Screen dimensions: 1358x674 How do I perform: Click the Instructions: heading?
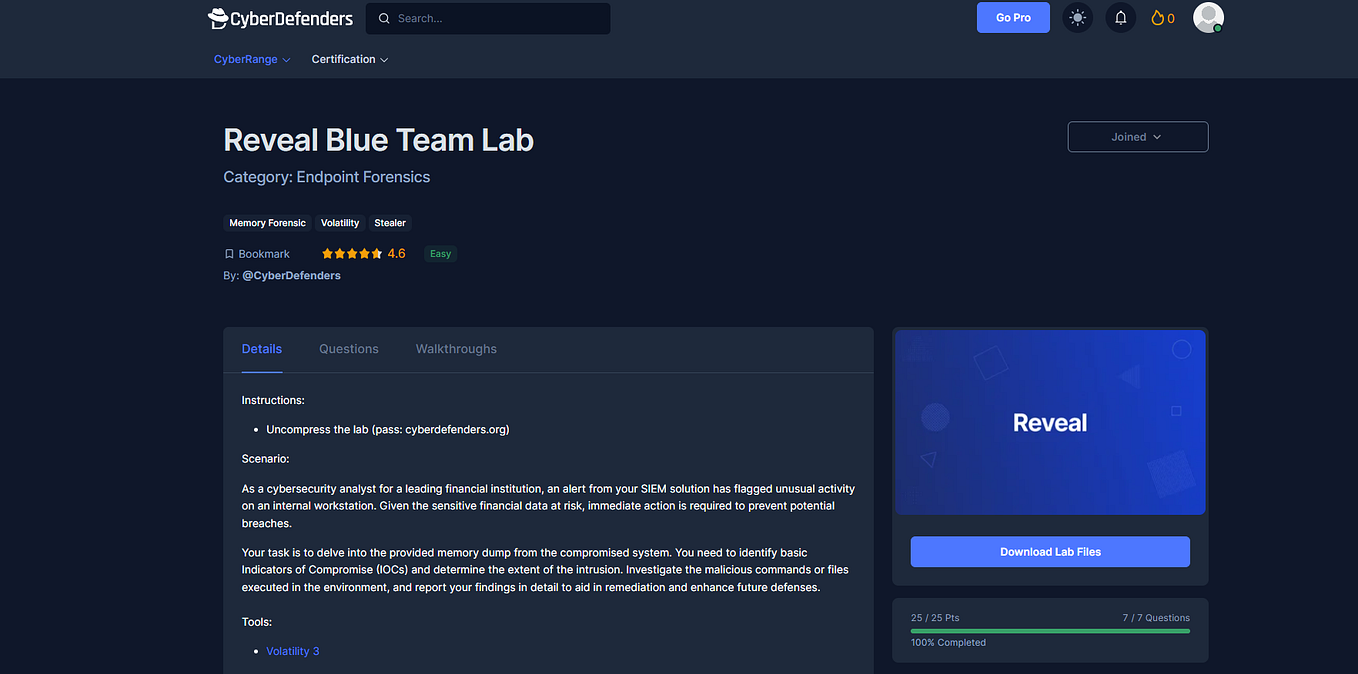273,400
